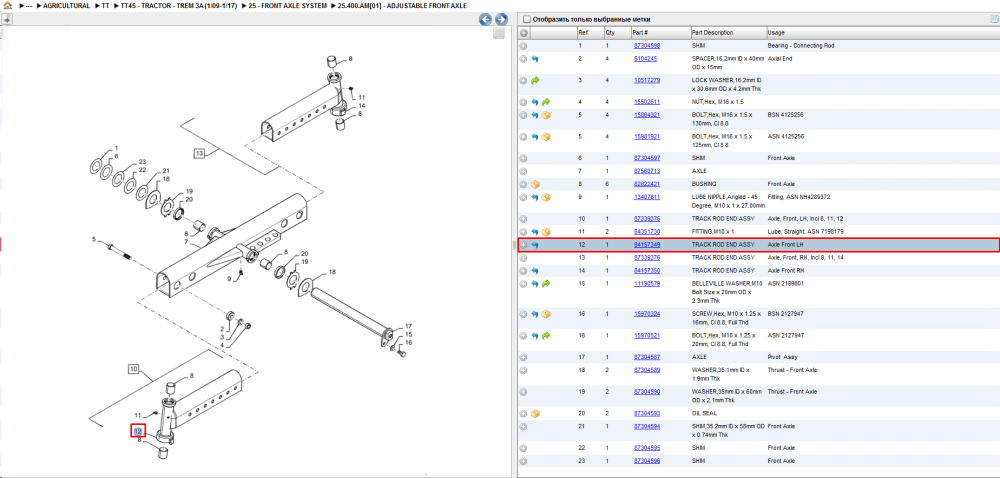Open part number link 10517279
The height and width of the screenshot is (478, 1000).
(647, 81)
